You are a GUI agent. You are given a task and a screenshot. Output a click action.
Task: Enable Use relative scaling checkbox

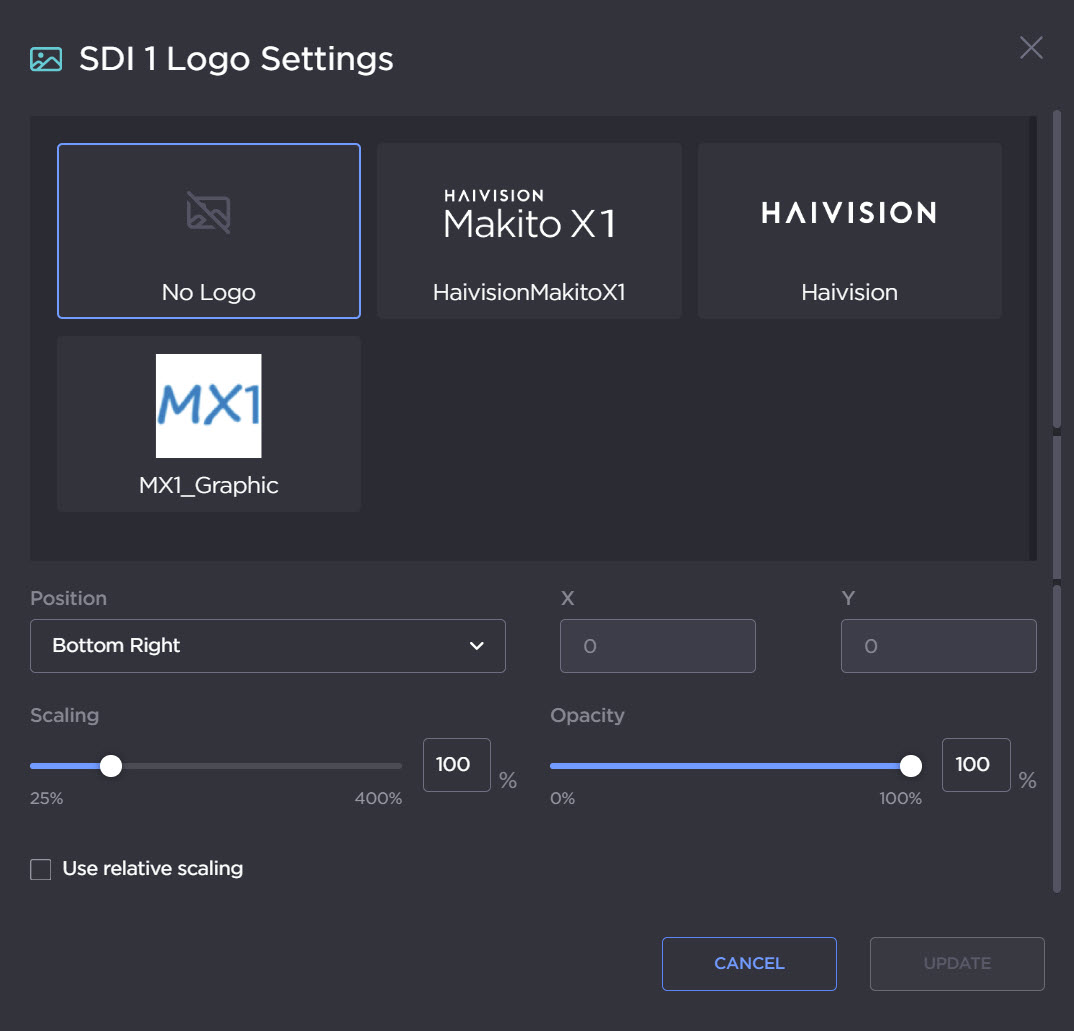tap(41, 869)
